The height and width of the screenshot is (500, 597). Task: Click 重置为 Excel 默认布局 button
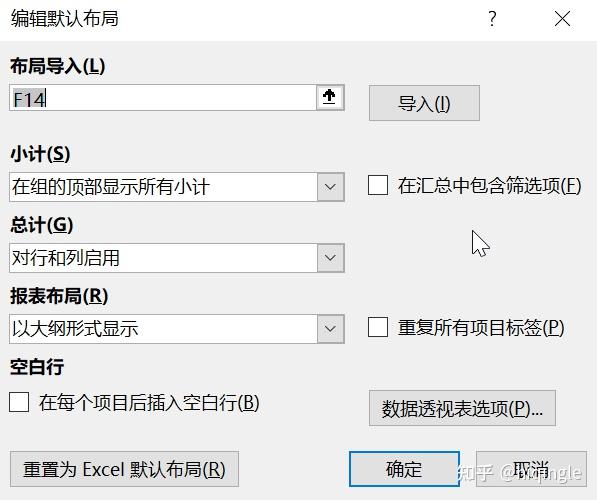pyautogui.click(x=125, y=469)
